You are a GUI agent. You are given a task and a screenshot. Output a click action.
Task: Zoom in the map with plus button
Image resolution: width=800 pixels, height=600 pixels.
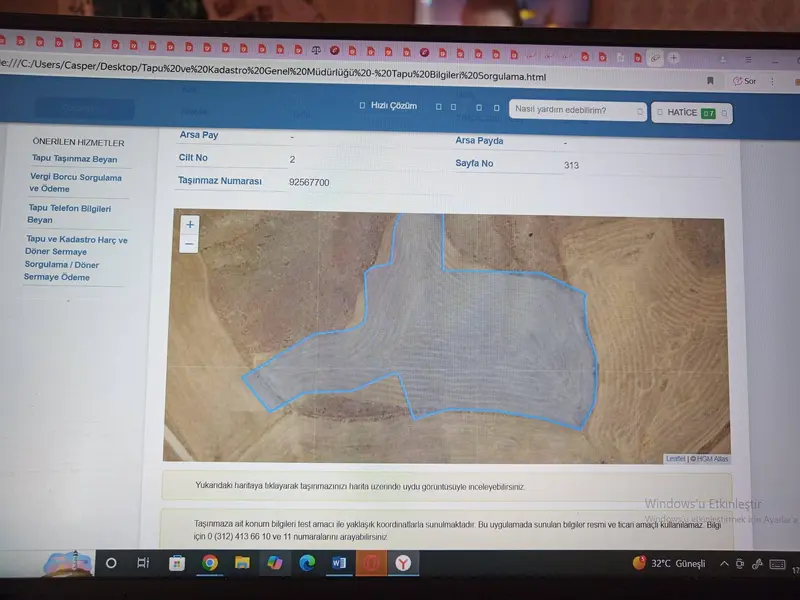[190, 224]
